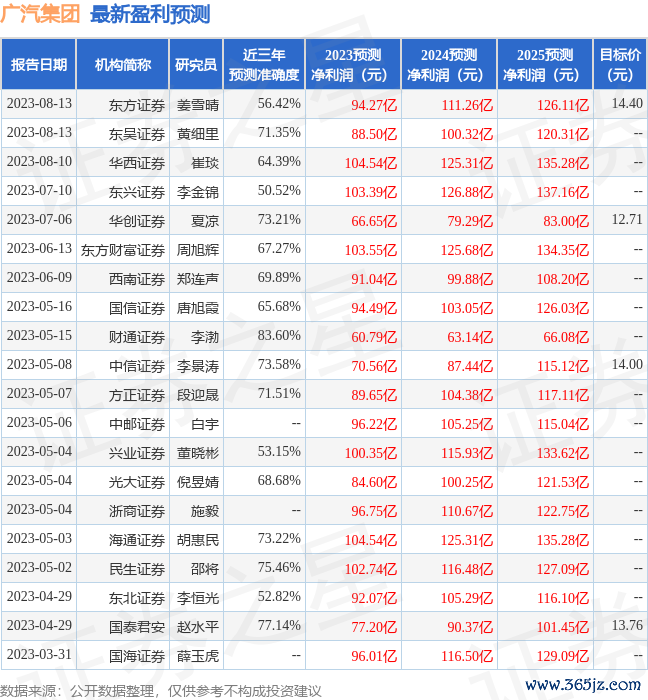
Task: Click the 广汽集团 title text
Action: click(x=40, y=14)
